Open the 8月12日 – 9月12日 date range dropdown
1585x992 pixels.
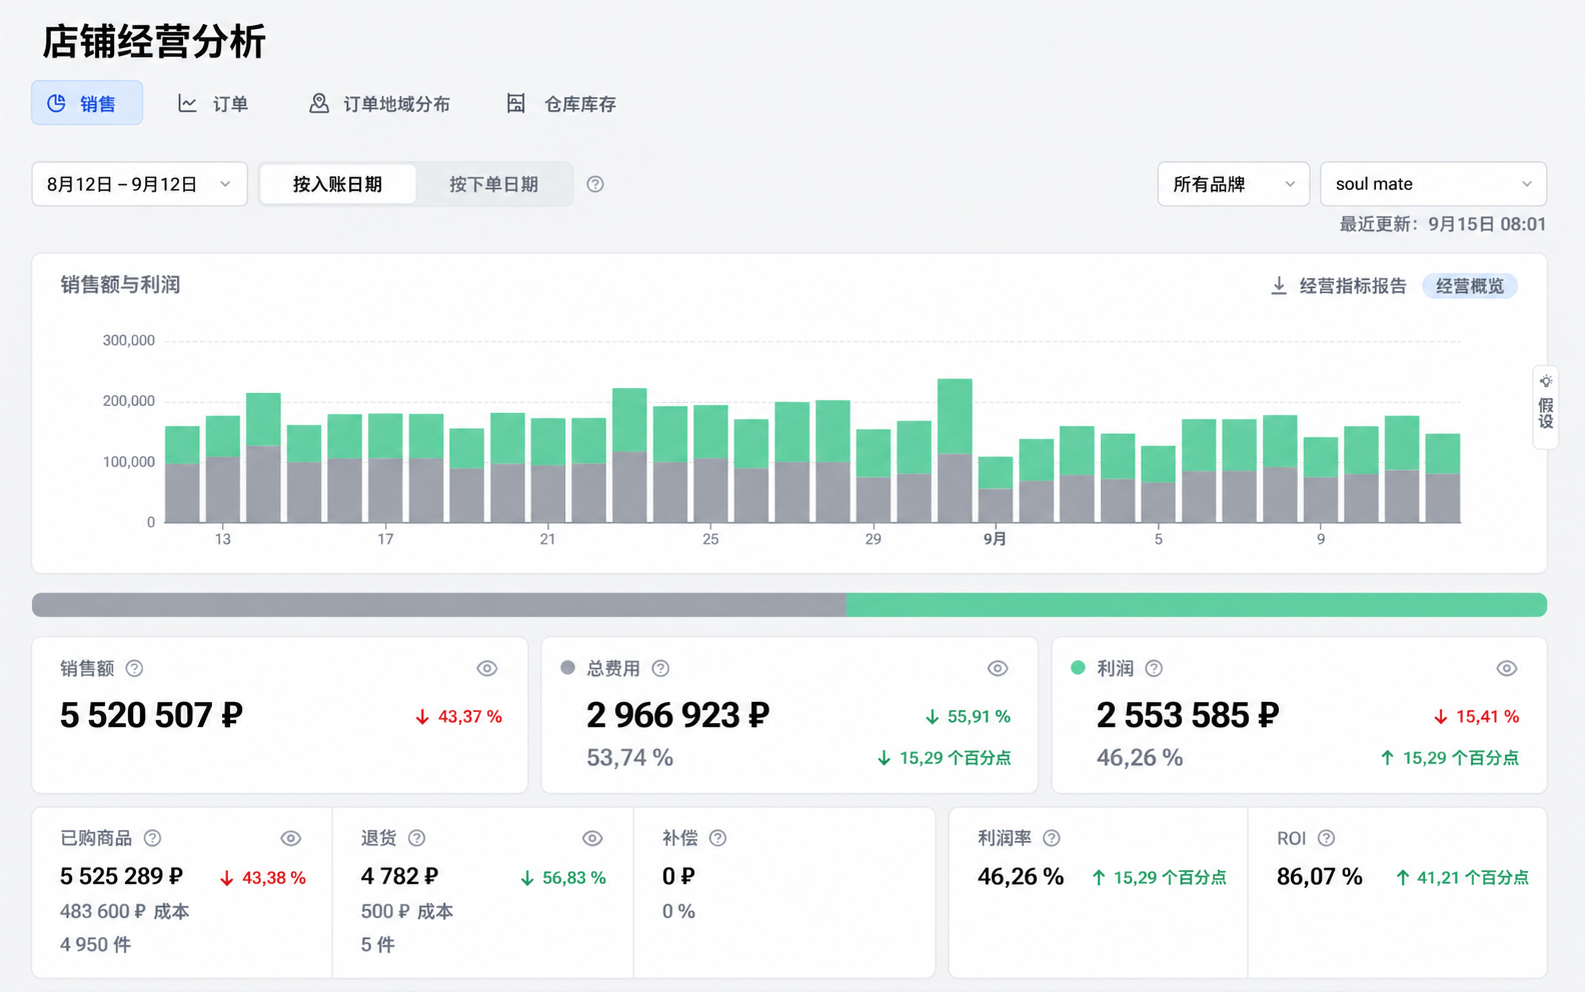coord(140,184)
